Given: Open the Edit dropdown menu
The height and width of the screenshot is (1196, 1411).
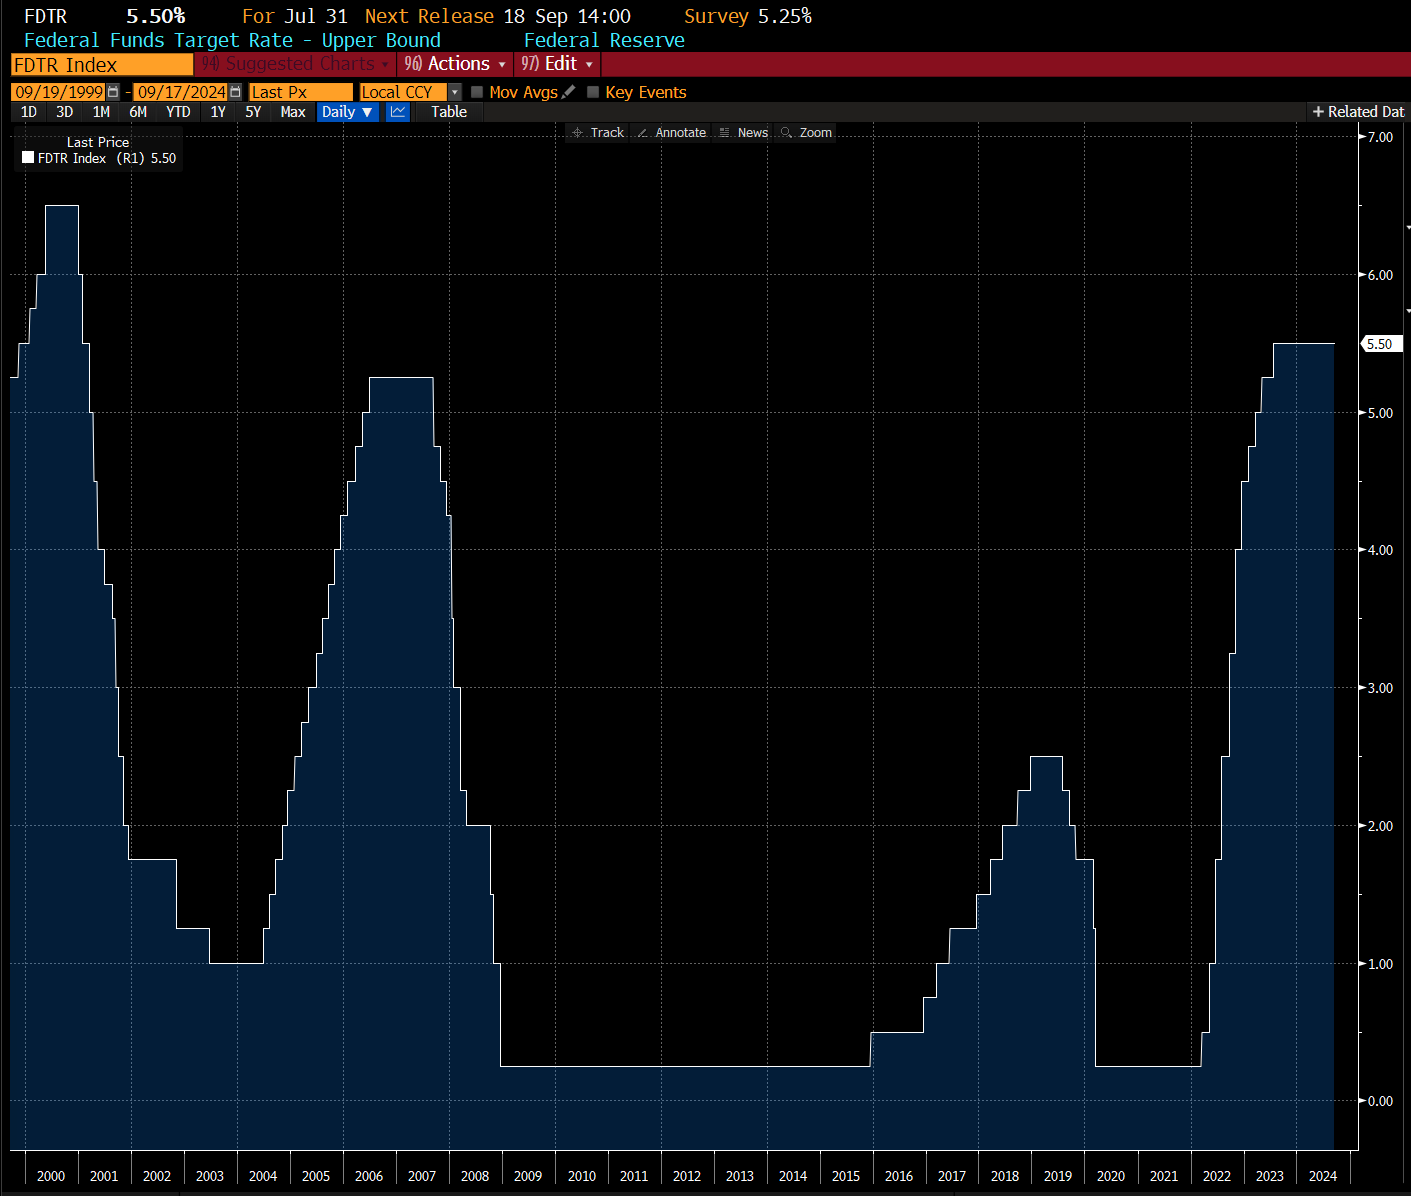Looking at the screenshot, I should 558,64.
